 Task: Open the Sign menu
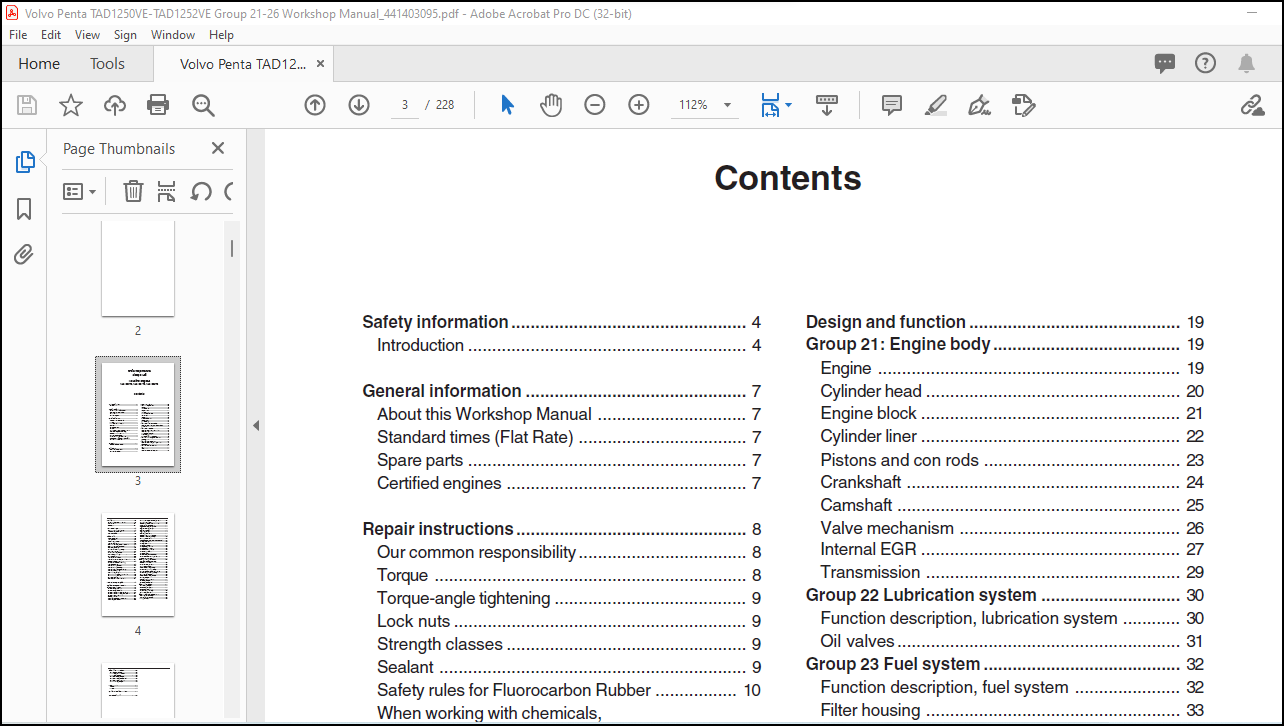click(125, 34)
